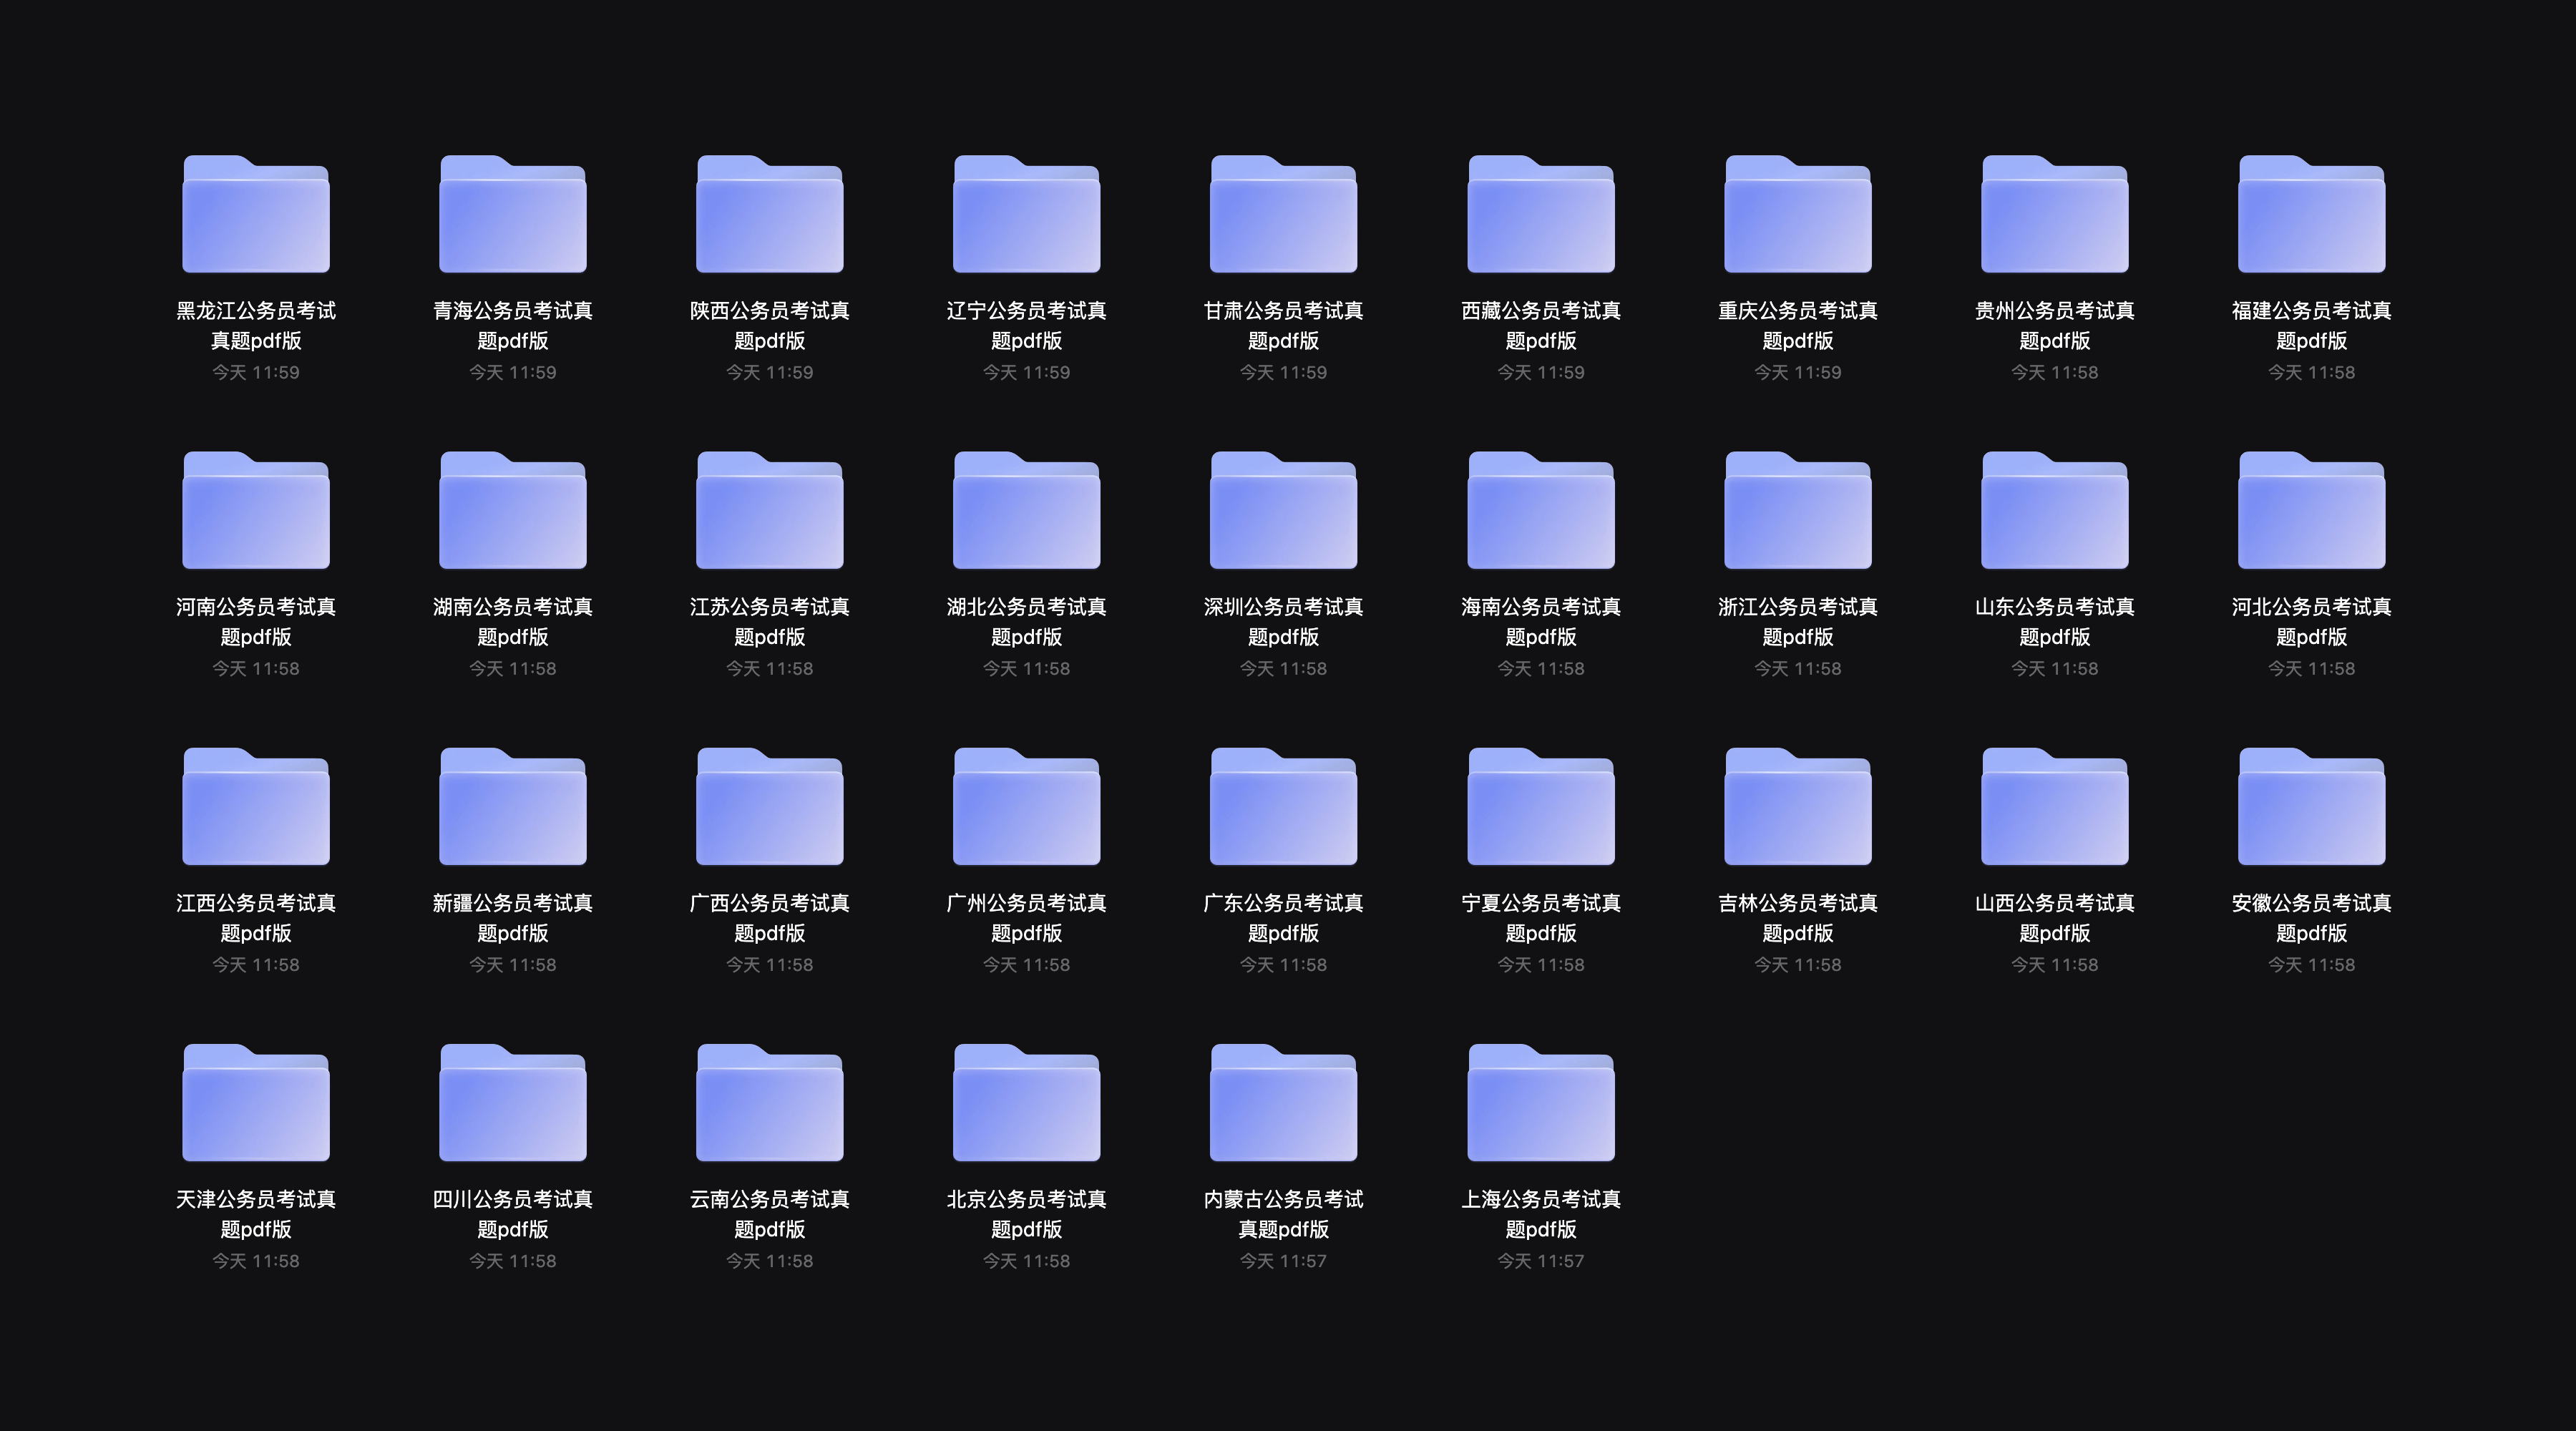The width and height of the screenshot is (2576, 1431).
Task: Click the 今天 11:58 timestamp under 贵州 folder
Action: tap(2055, 372)
